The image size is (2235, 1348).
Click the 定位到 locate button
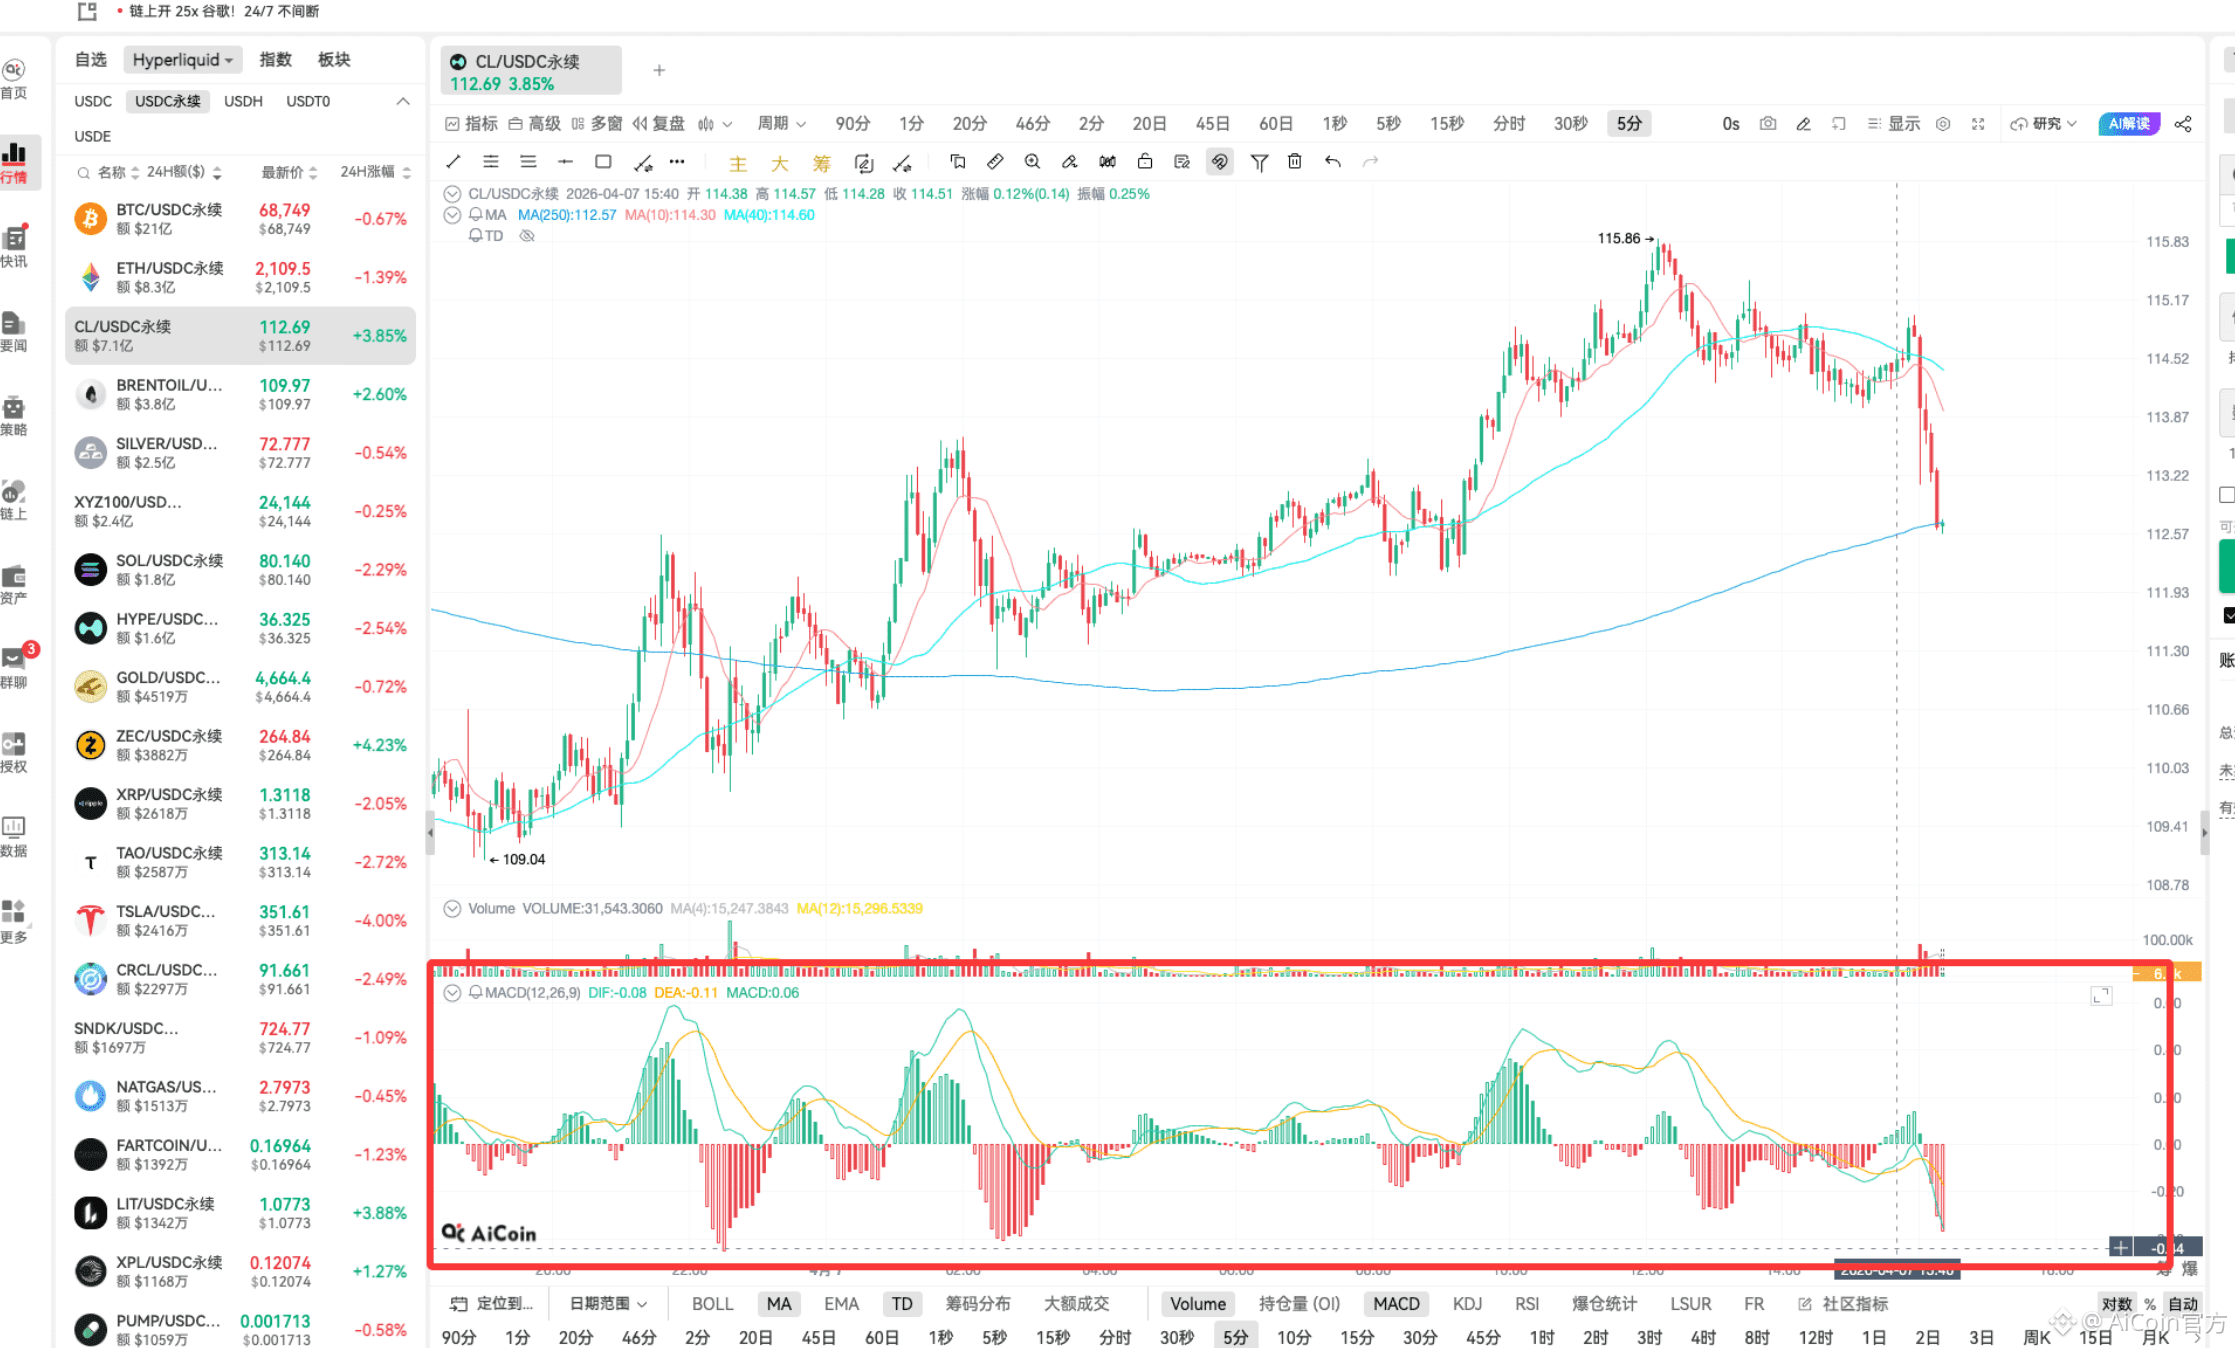click(x=491, y=1304)
